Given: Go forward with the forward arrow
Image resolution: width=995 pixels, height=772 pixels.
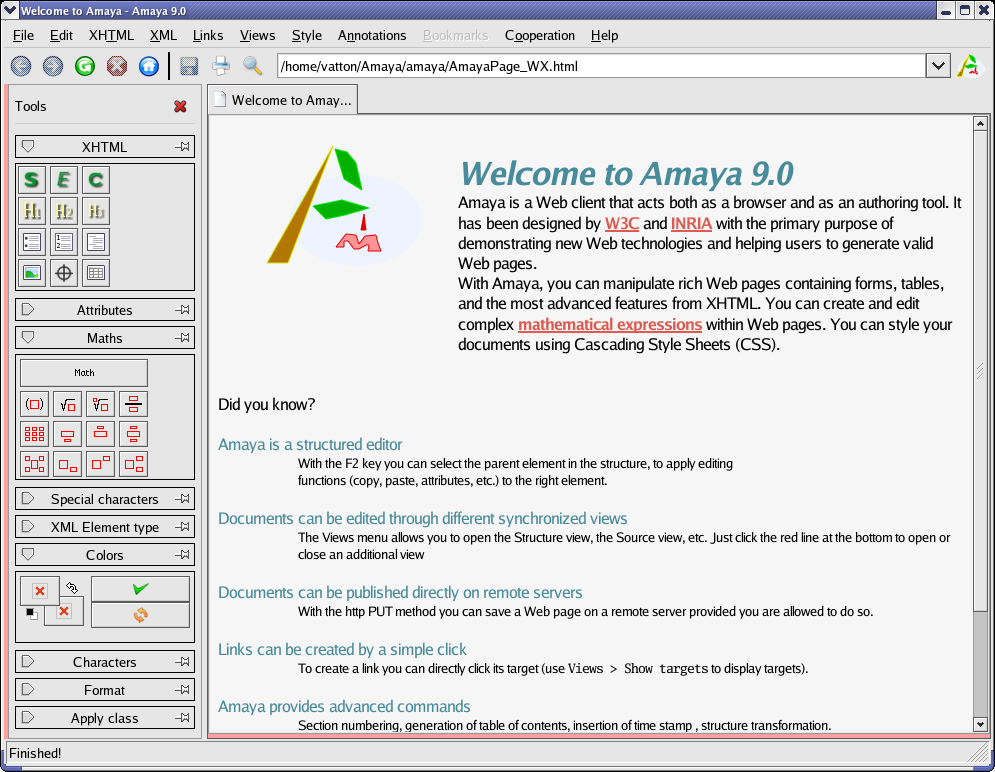Looking at the screenshot, I should 53,66.
